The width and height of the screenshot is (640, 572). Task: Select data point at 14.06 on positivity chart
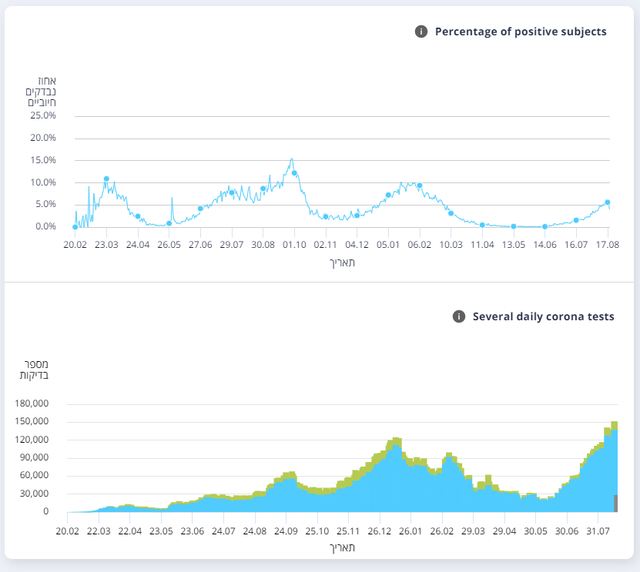coord(545,227)
